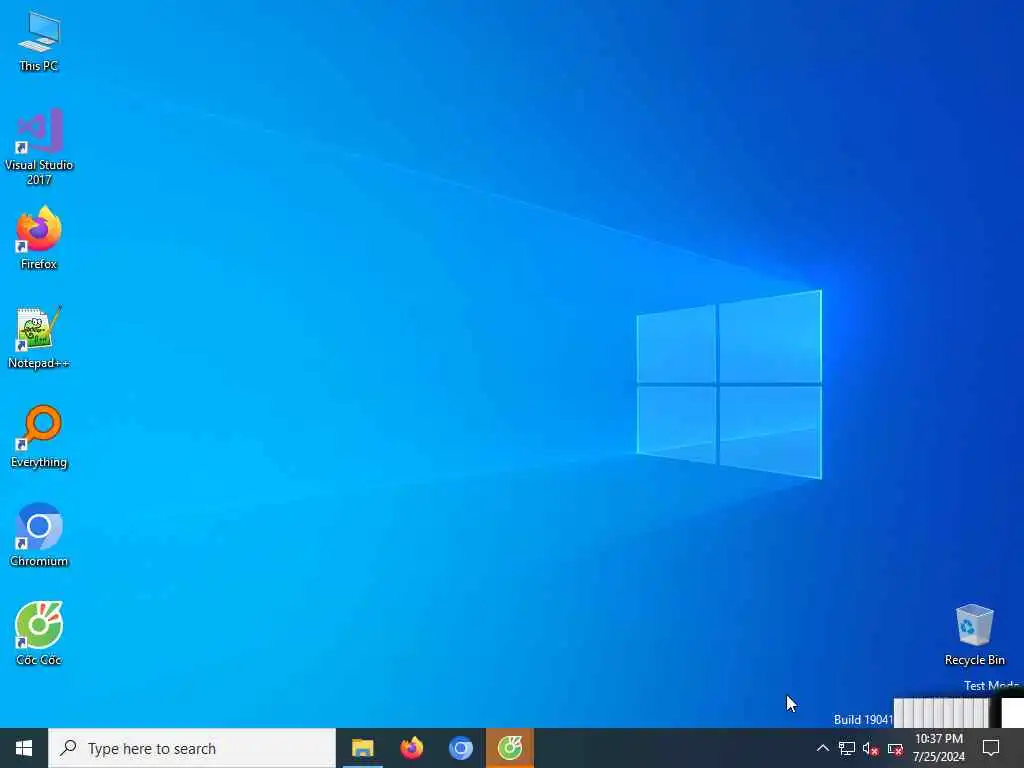Viewport: 1024px width, 768px height.
Task: Click the tray icon left of the clock
Action: click(895, 748)
